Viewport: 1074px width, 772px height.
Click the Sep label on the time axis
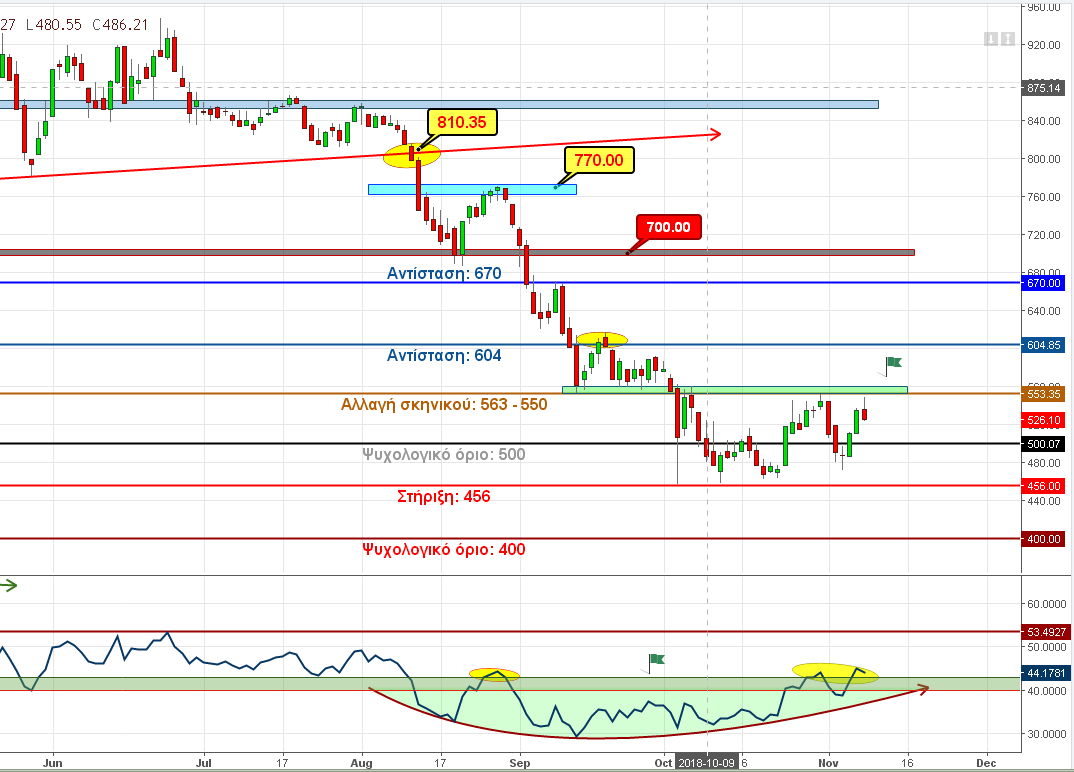point(520,763)
